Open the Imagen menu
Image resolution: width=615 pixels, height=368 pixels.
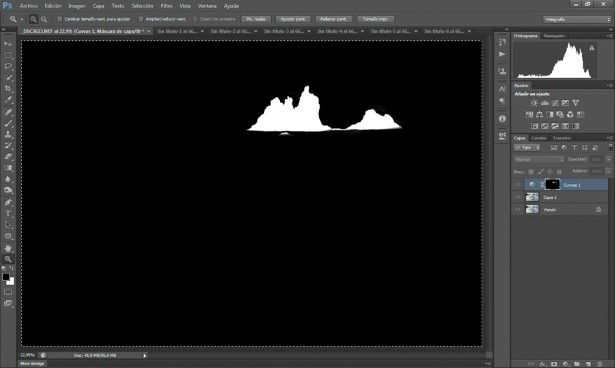[76, 6]
